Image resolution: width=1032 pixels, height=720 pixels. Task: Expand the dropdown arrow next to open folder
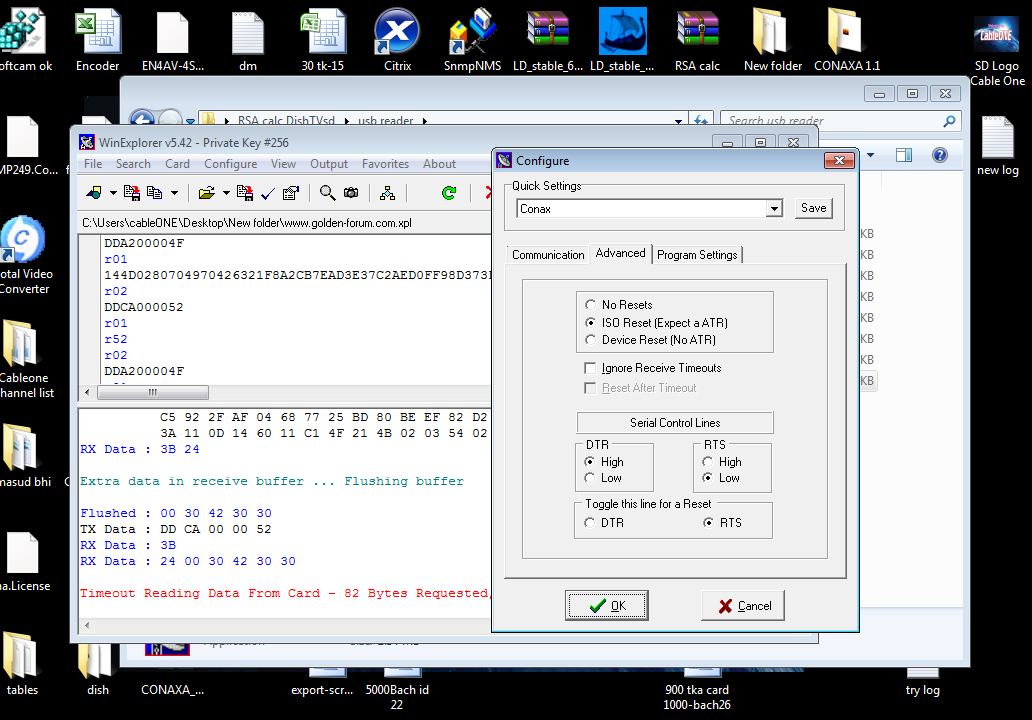(x=226, y=193)
